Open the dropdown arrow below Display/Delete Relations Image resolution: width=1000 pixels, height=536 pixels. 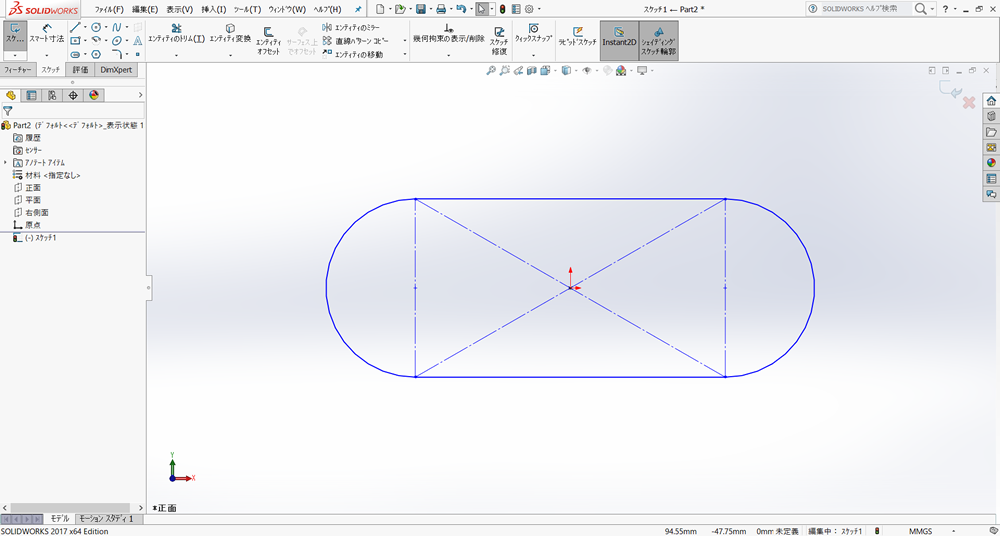click(x=448, y=56)
